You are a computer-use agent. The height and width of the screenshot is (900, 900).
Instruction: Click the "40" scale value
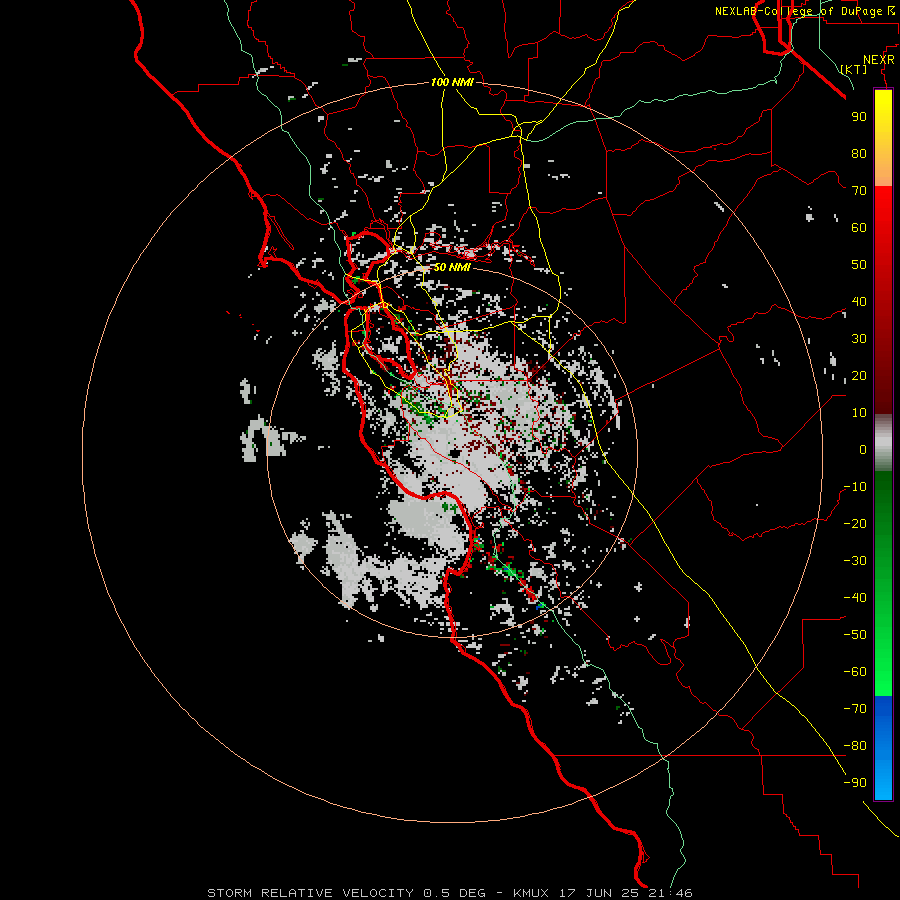tap(859, 301)
